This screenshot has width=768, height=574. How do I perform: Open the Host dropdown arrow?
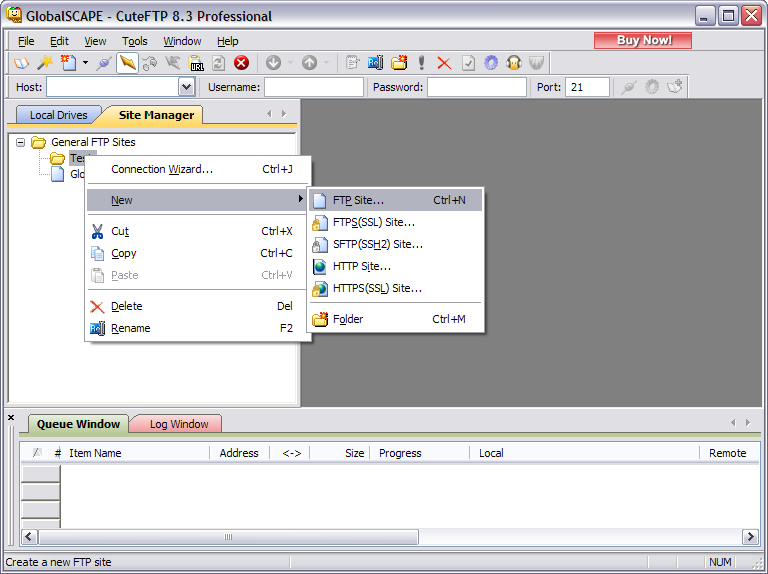tap(186, 87)
